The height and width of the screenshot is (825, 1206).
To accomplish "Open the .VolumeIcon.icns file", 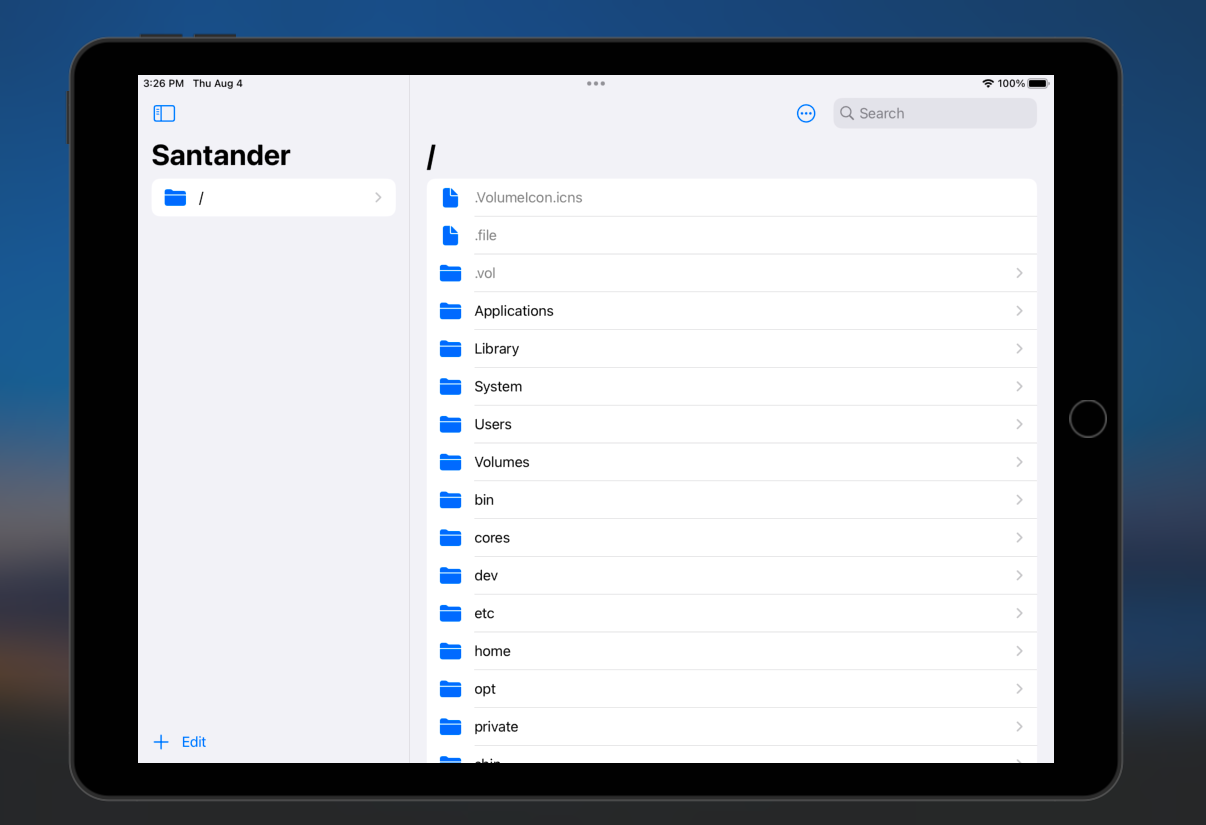I will [732, 198].
